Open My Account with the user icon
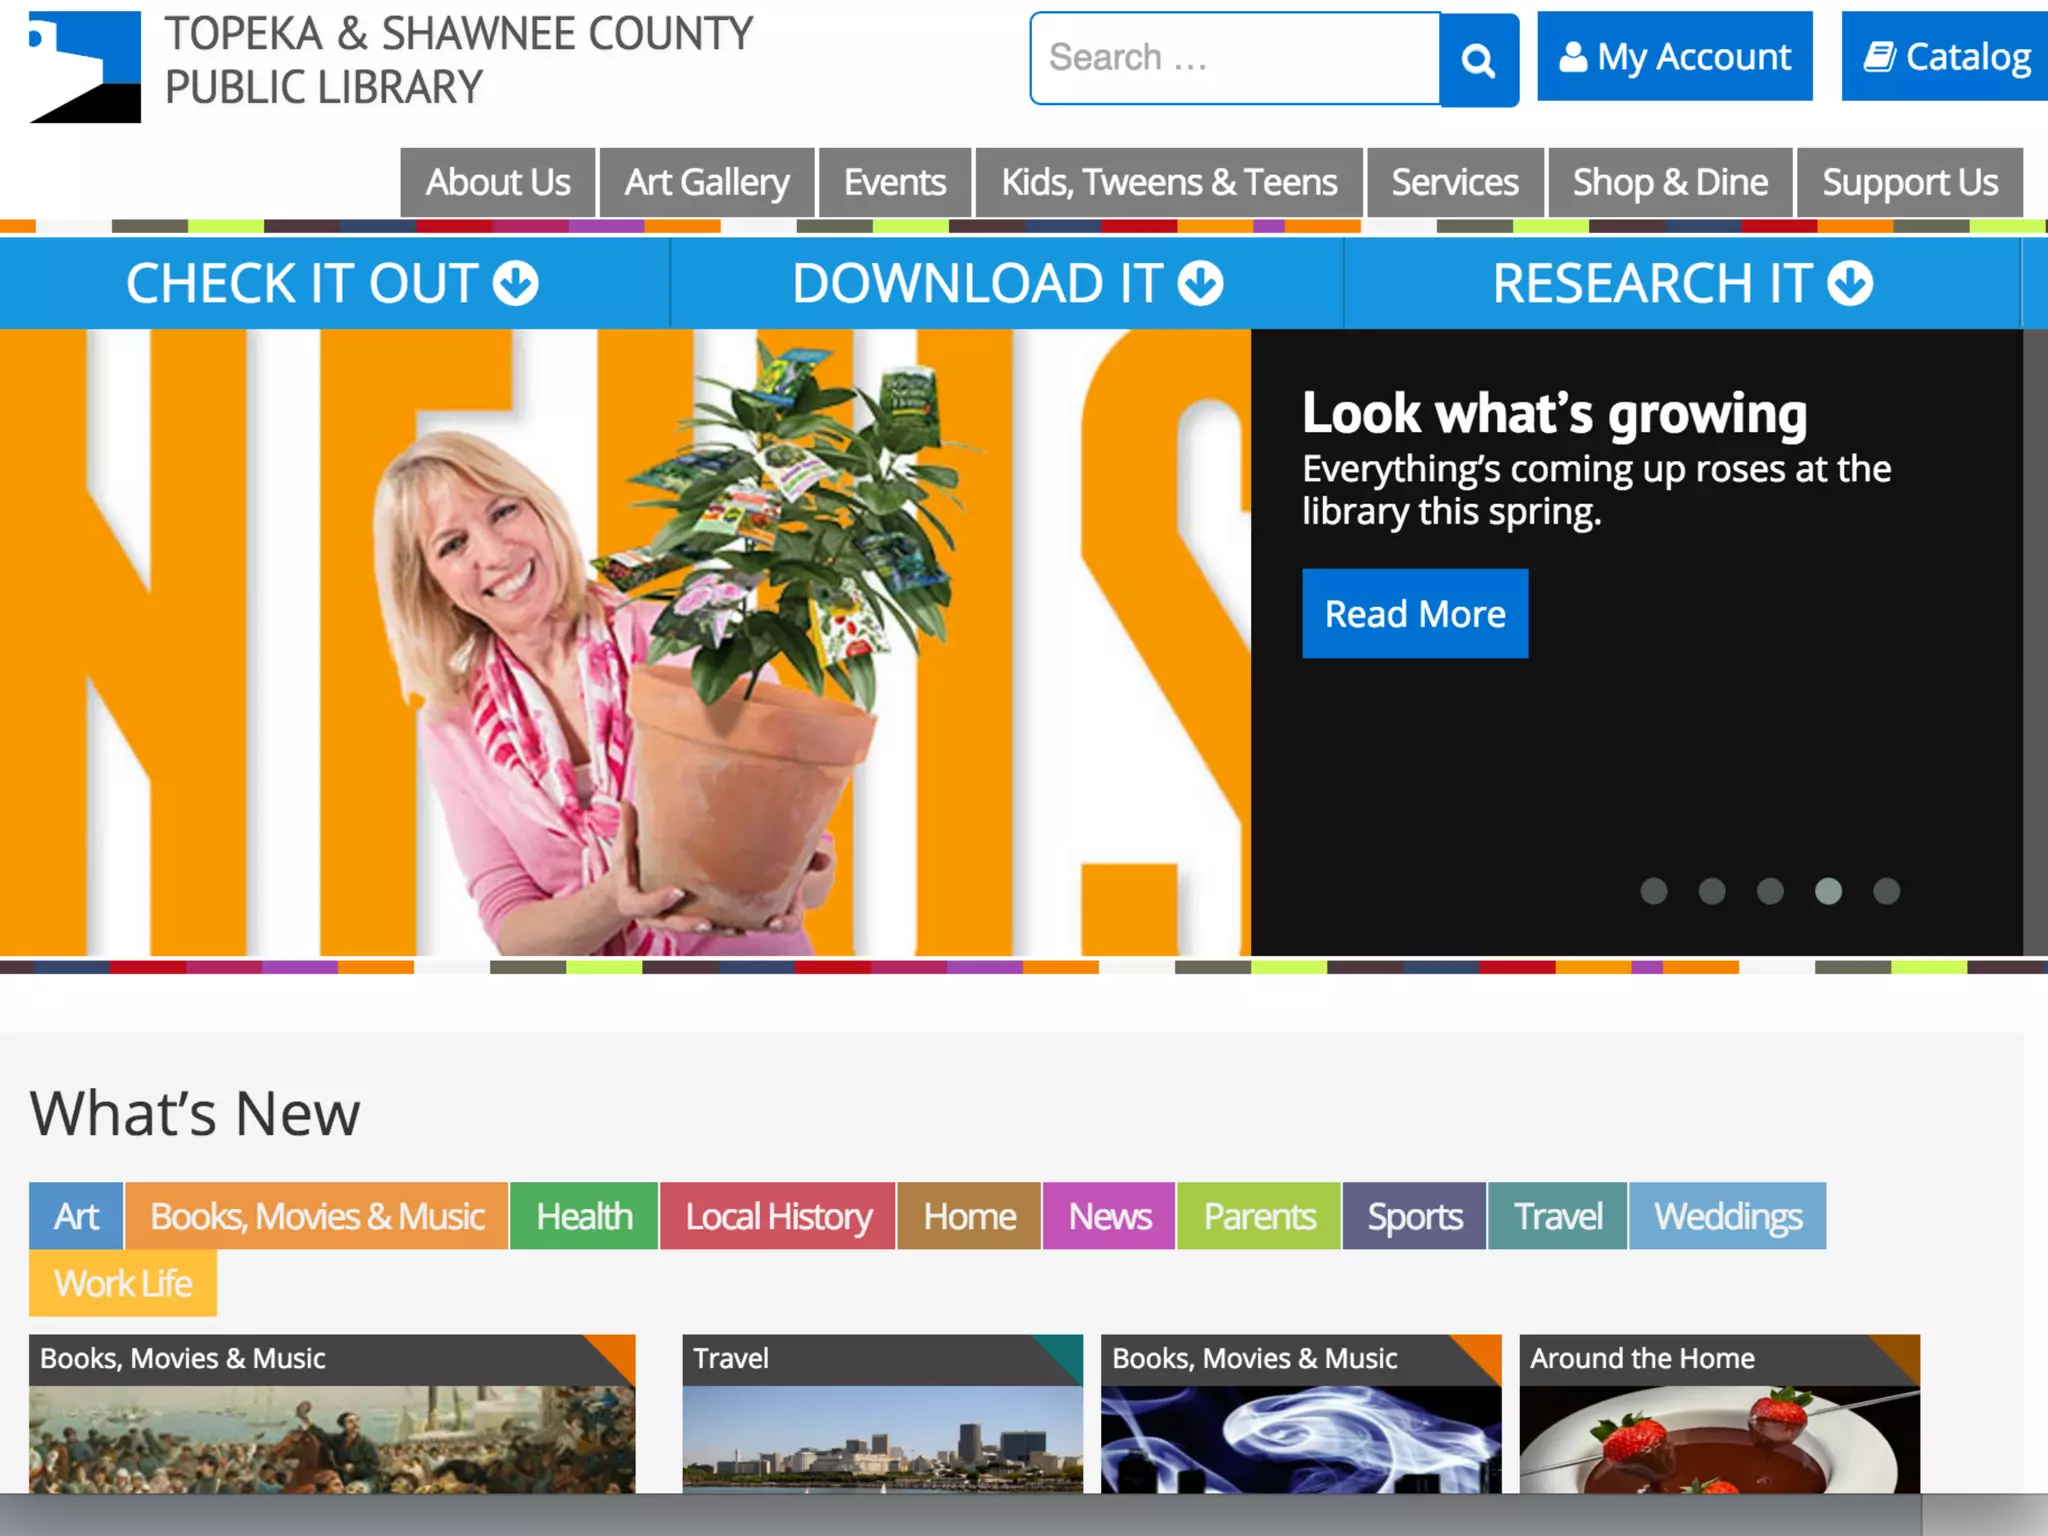 (1674, 57)
